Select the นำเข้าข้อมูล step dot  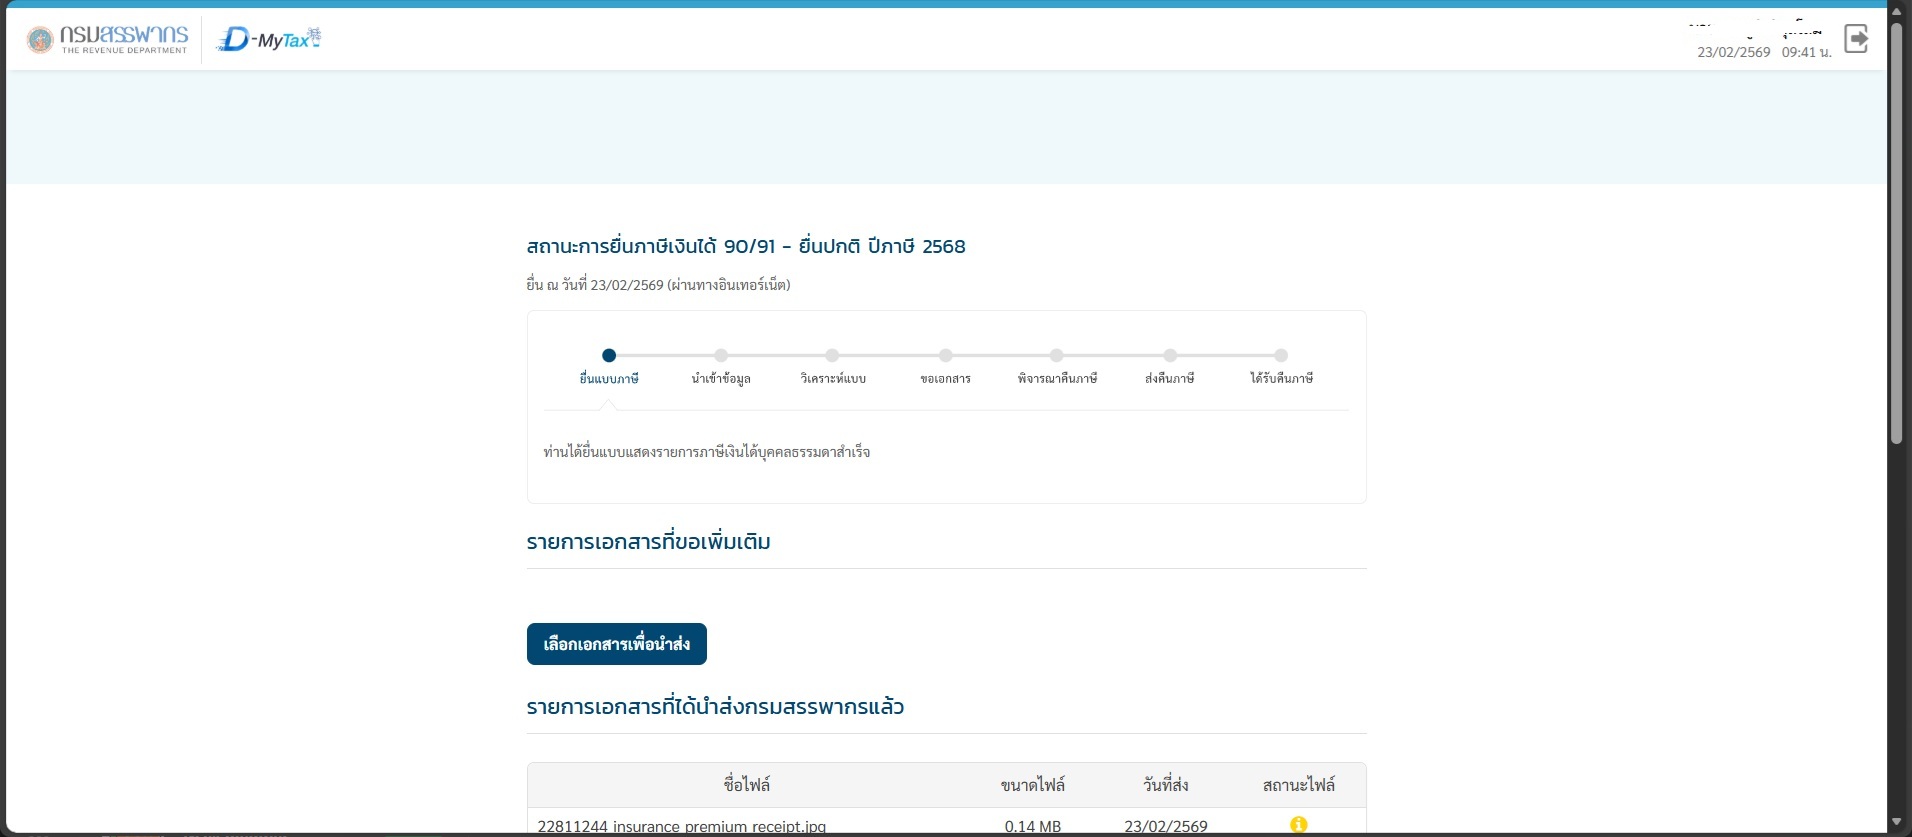tap(721, 355)
